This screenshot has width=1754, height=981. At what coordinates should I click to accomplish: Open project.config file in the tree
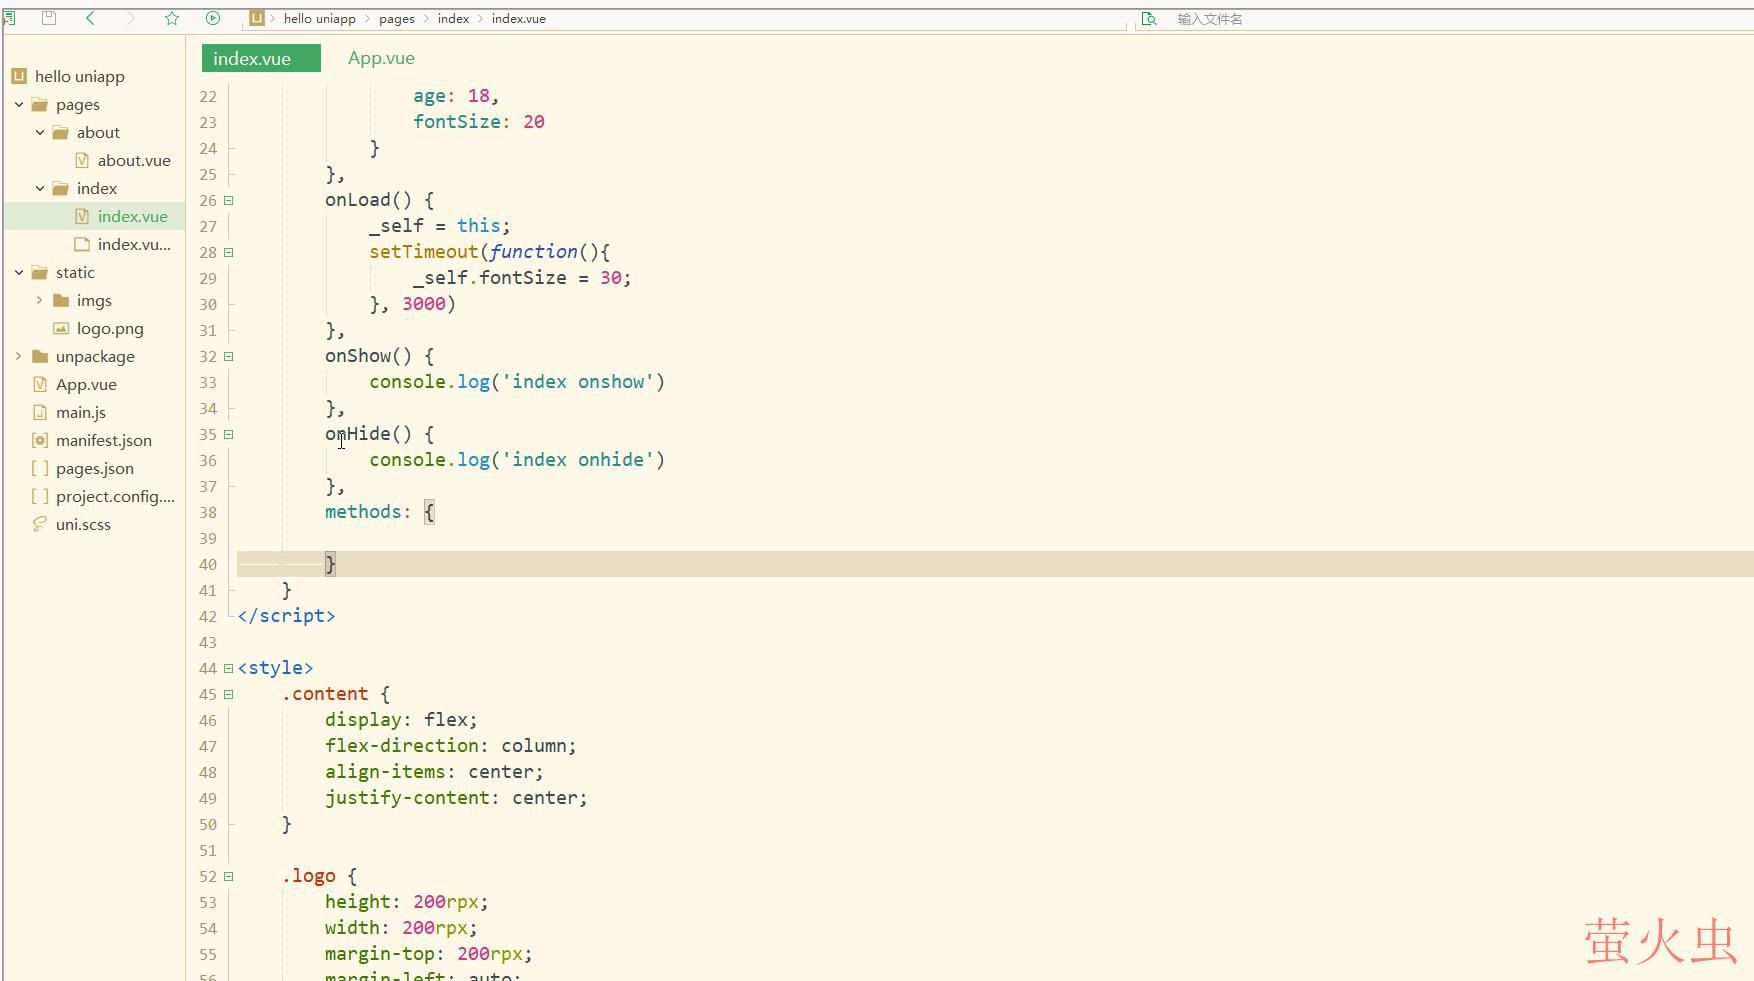click(115, 496)
